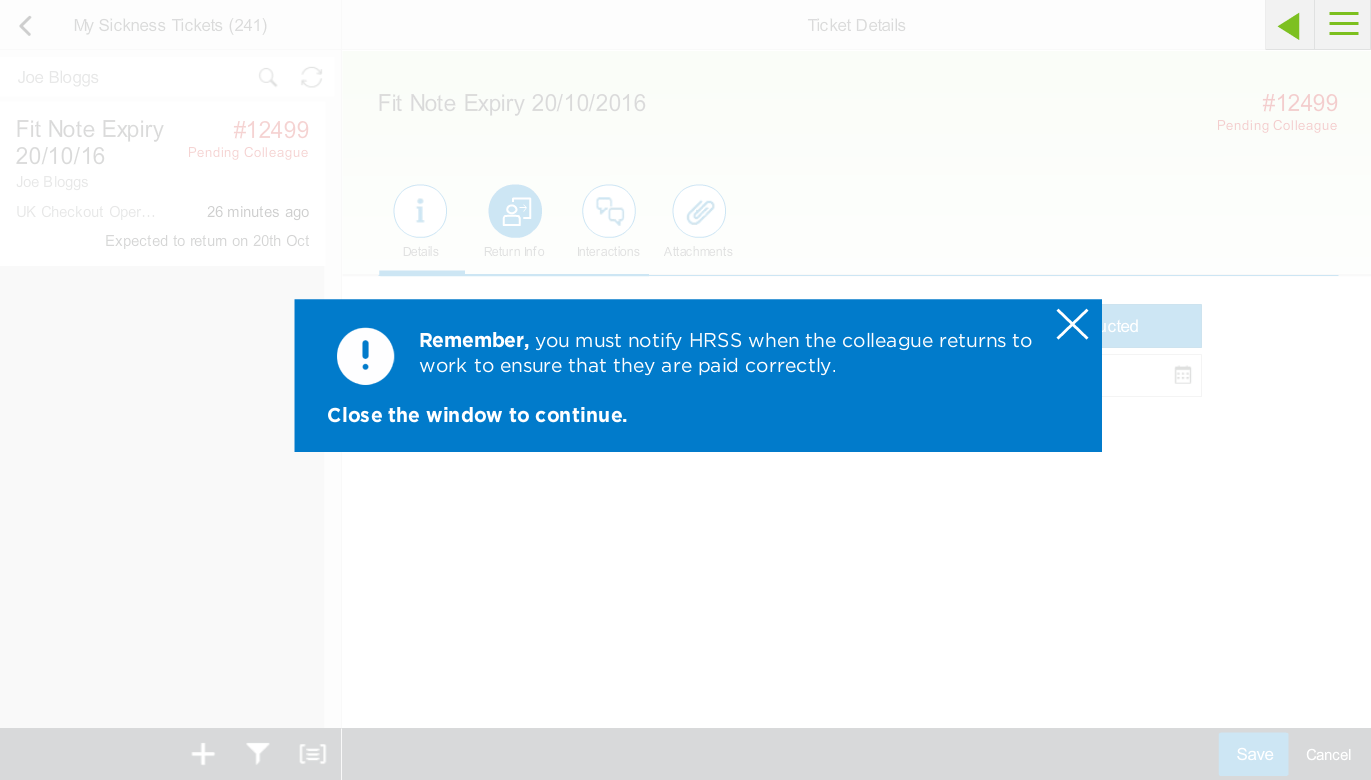The height and width of the screenshot is (780, 1371).
Task: Open the filter funnel icon
Action: point(258,754)
